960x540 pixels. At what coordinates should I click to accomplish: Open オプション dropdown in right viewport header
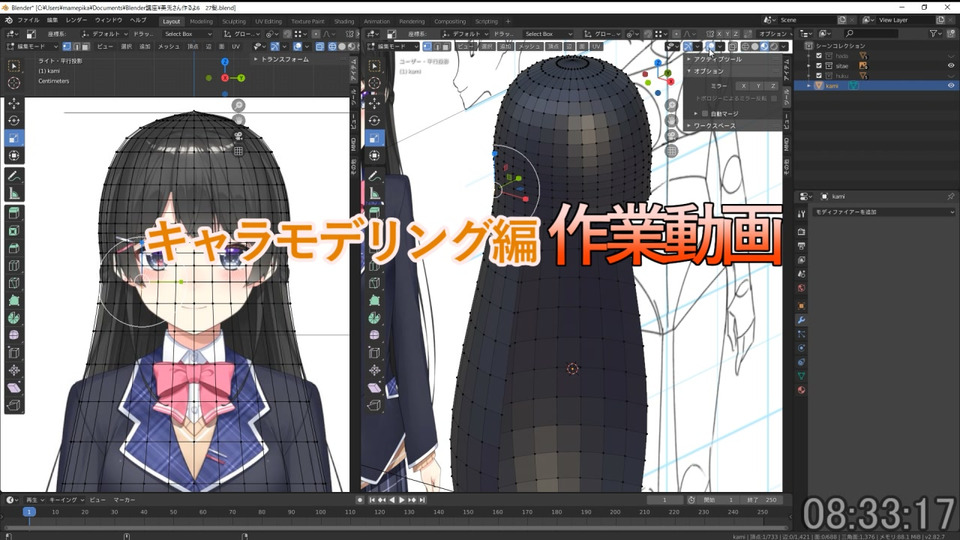[773, 34]
